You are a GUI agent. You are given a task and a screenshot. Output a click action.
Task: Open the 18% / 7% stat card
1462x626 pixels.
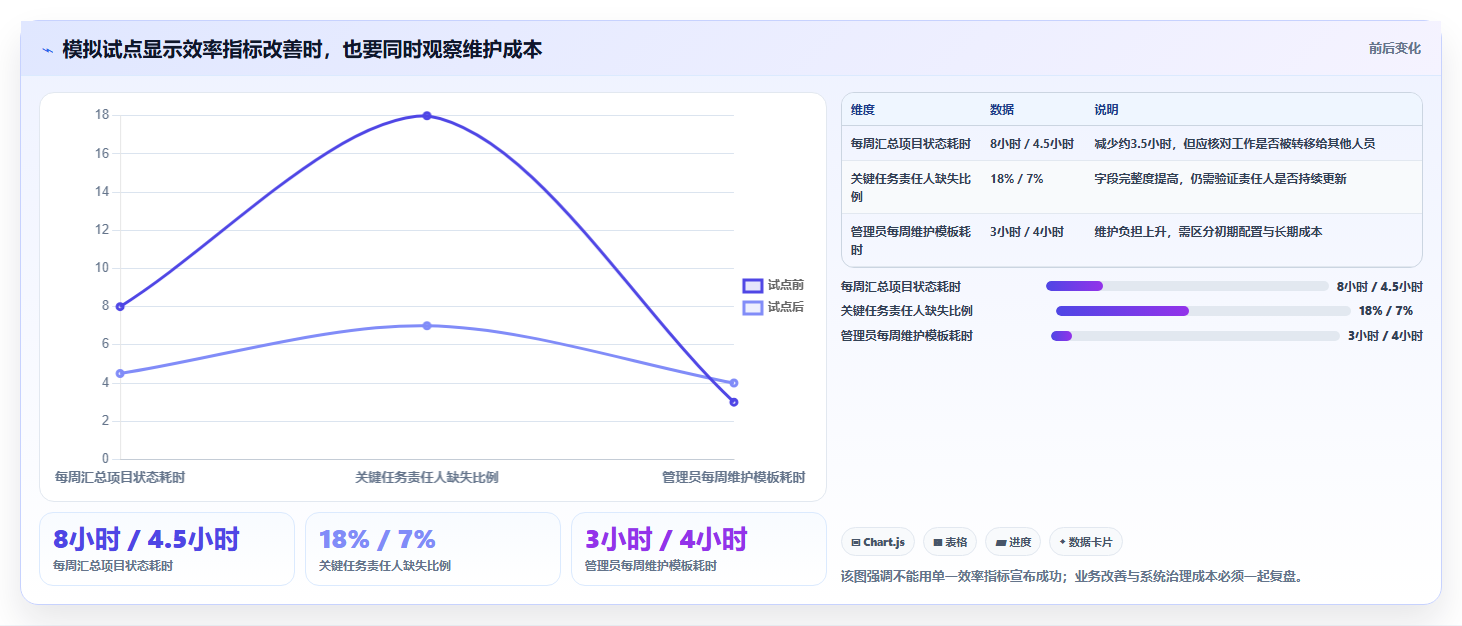click(433, 549)
